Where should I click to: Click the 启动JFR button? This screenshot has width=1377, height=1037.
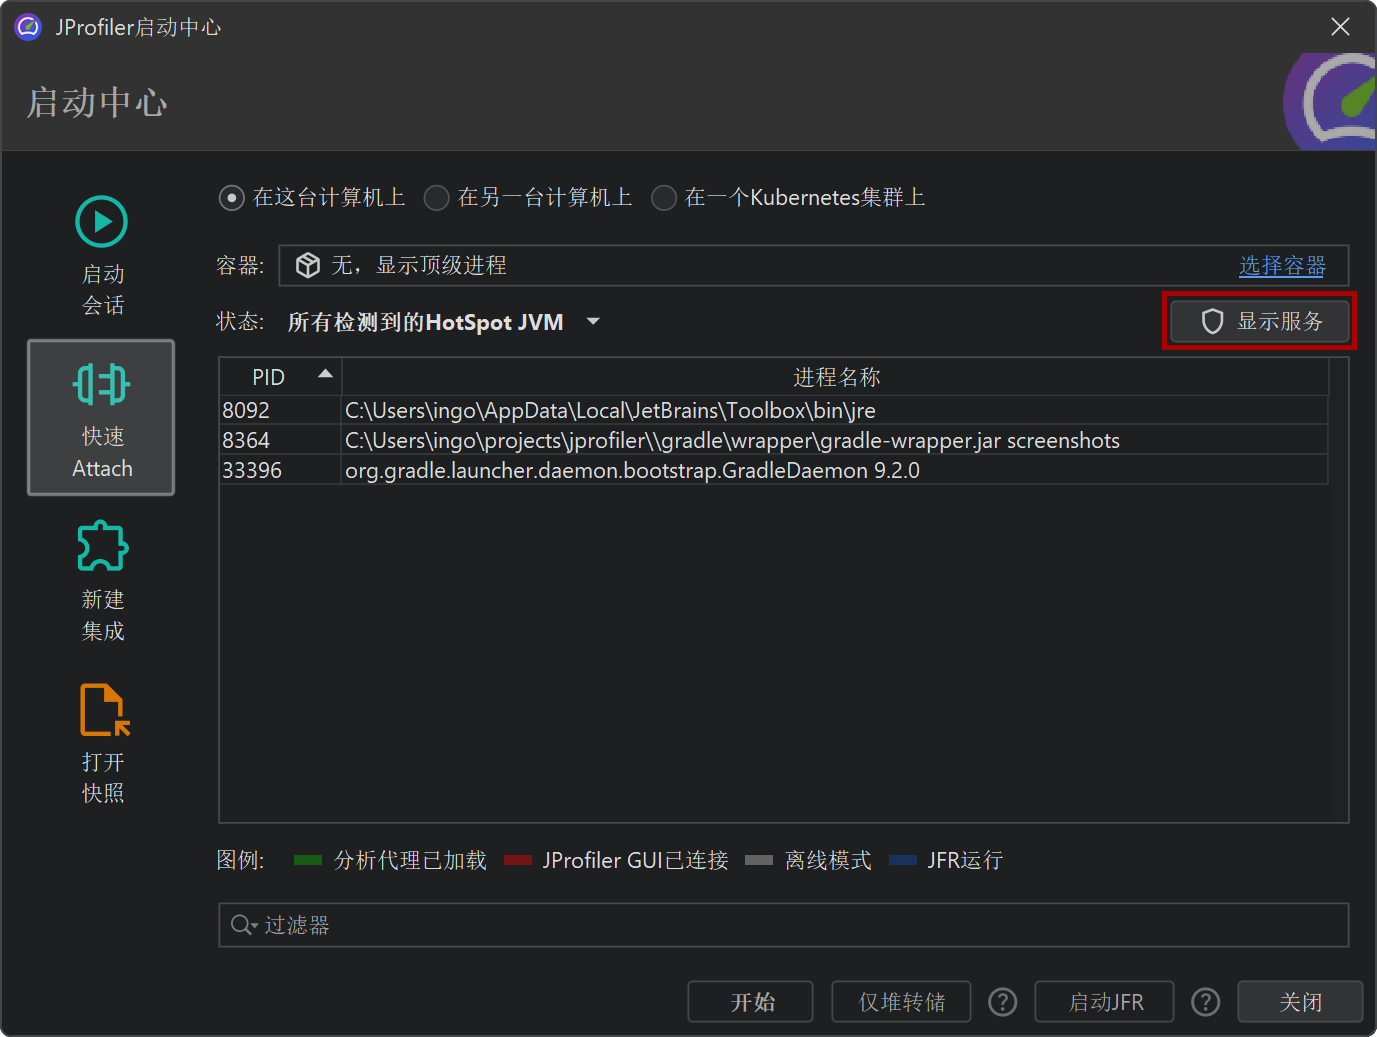click(1105, 1002)
